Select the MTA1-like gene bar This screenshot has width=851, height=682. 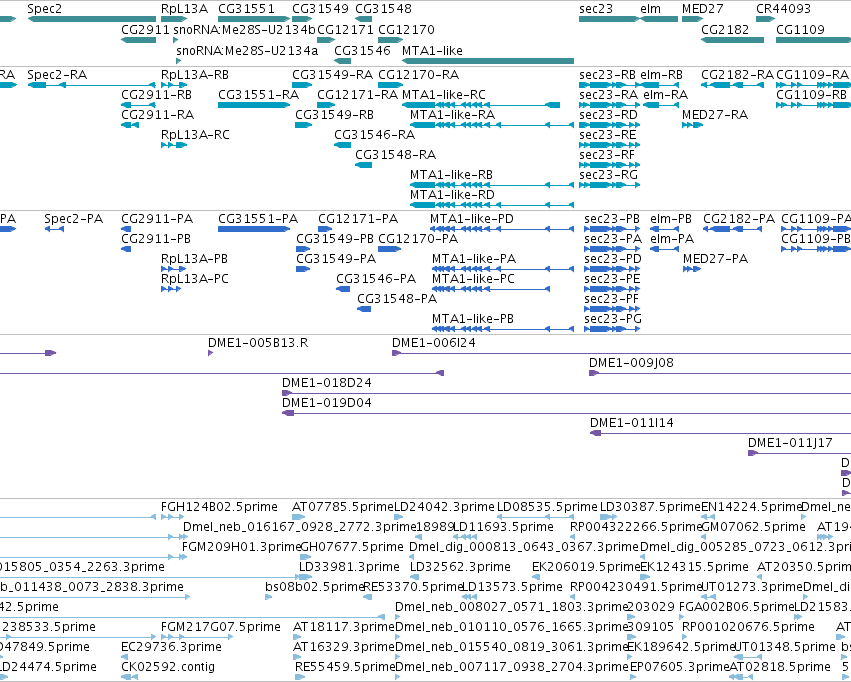click(488, 61)
